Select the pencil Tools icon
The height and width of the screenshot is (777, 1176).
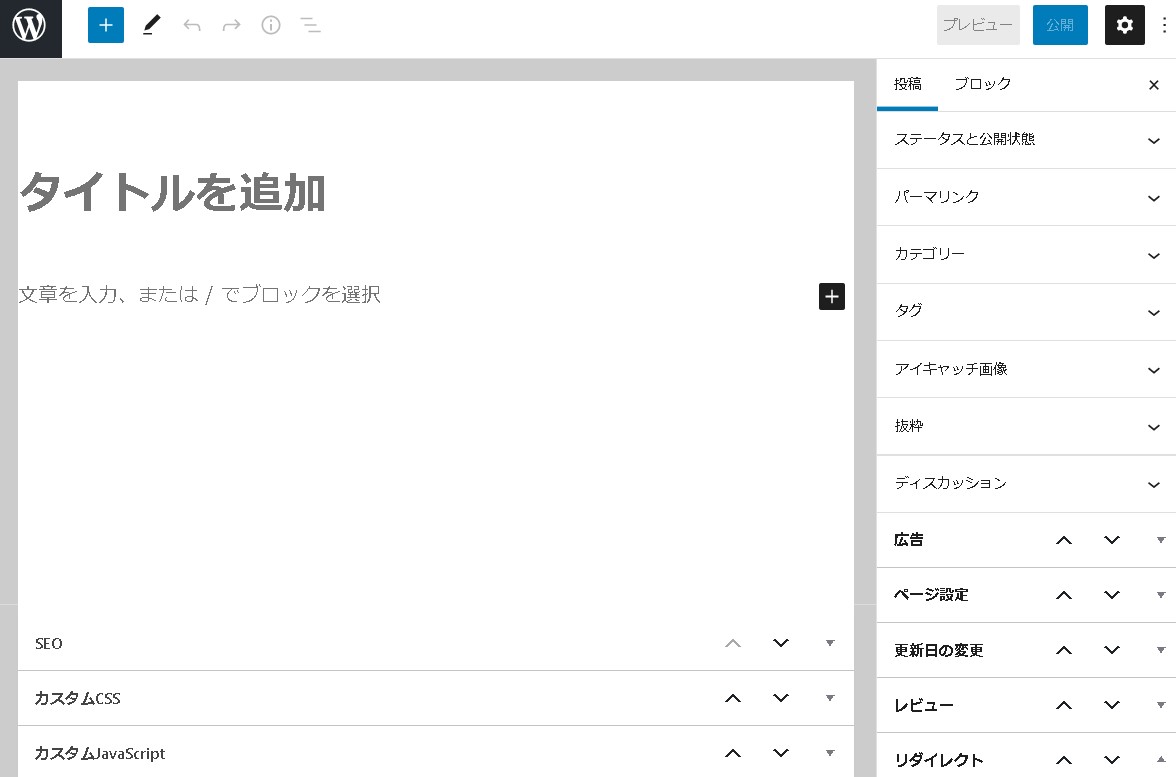(x=151, y=25)
